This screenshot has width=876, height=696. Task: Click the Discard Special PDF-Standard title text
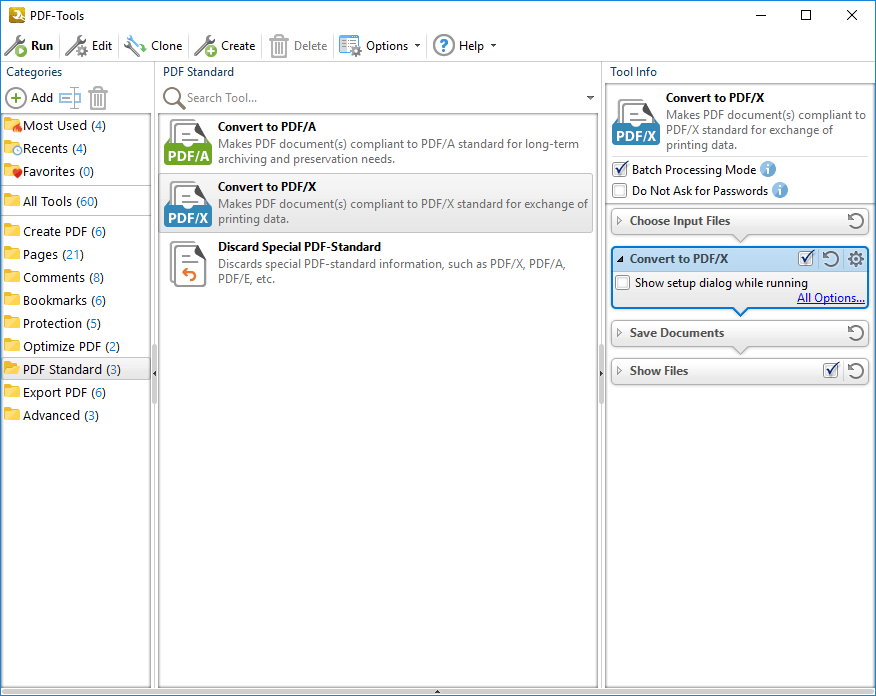pos(299,247)
